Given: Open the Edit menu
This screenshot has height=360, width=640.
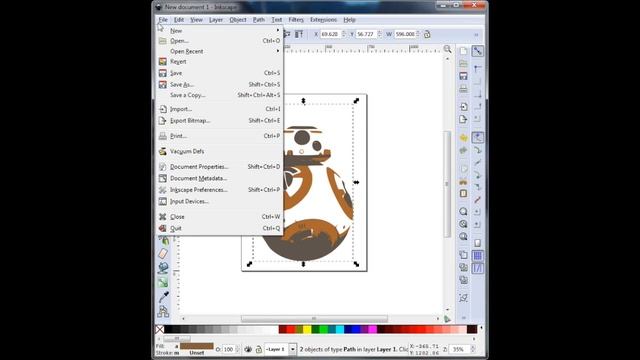Looking at the screenshot, I should [x=179, y=20].
